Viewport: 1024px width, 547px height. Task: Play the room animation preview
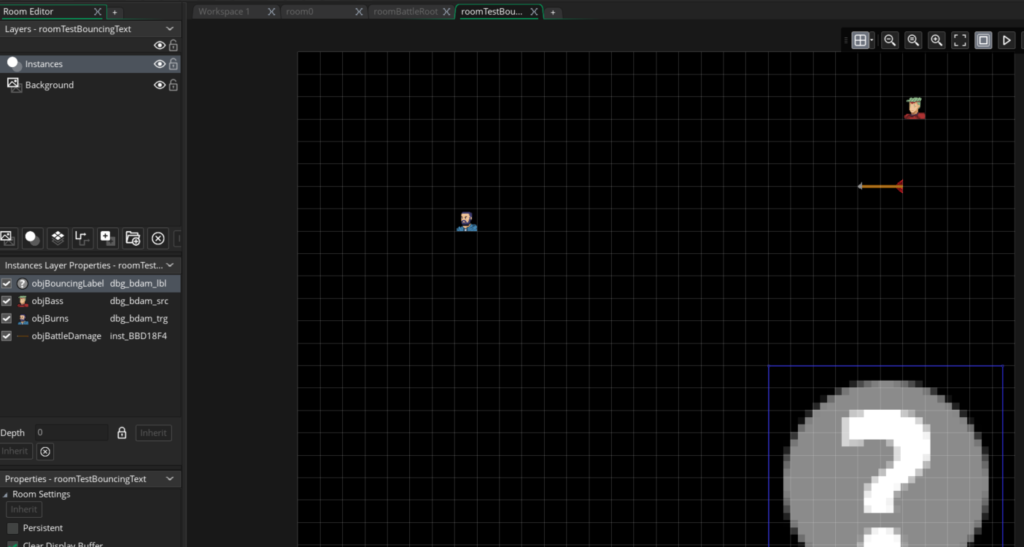[x=1006, y=40]
